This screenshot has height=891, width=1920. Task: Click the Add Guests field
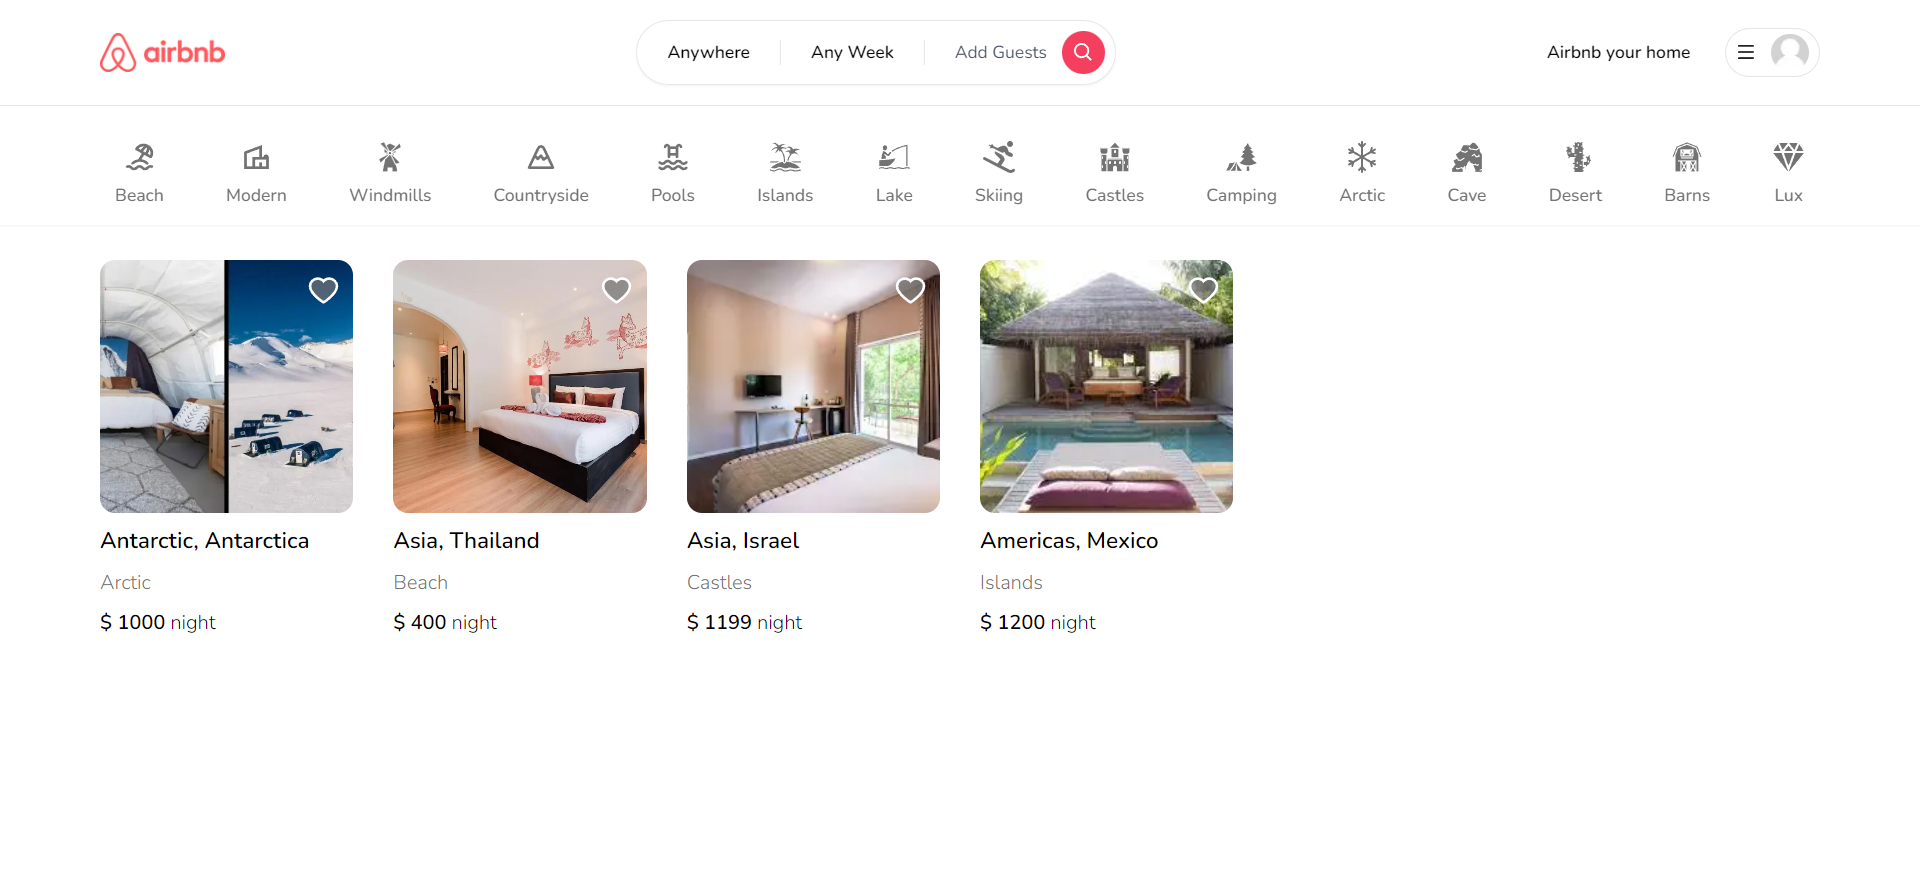[1000, 52]
